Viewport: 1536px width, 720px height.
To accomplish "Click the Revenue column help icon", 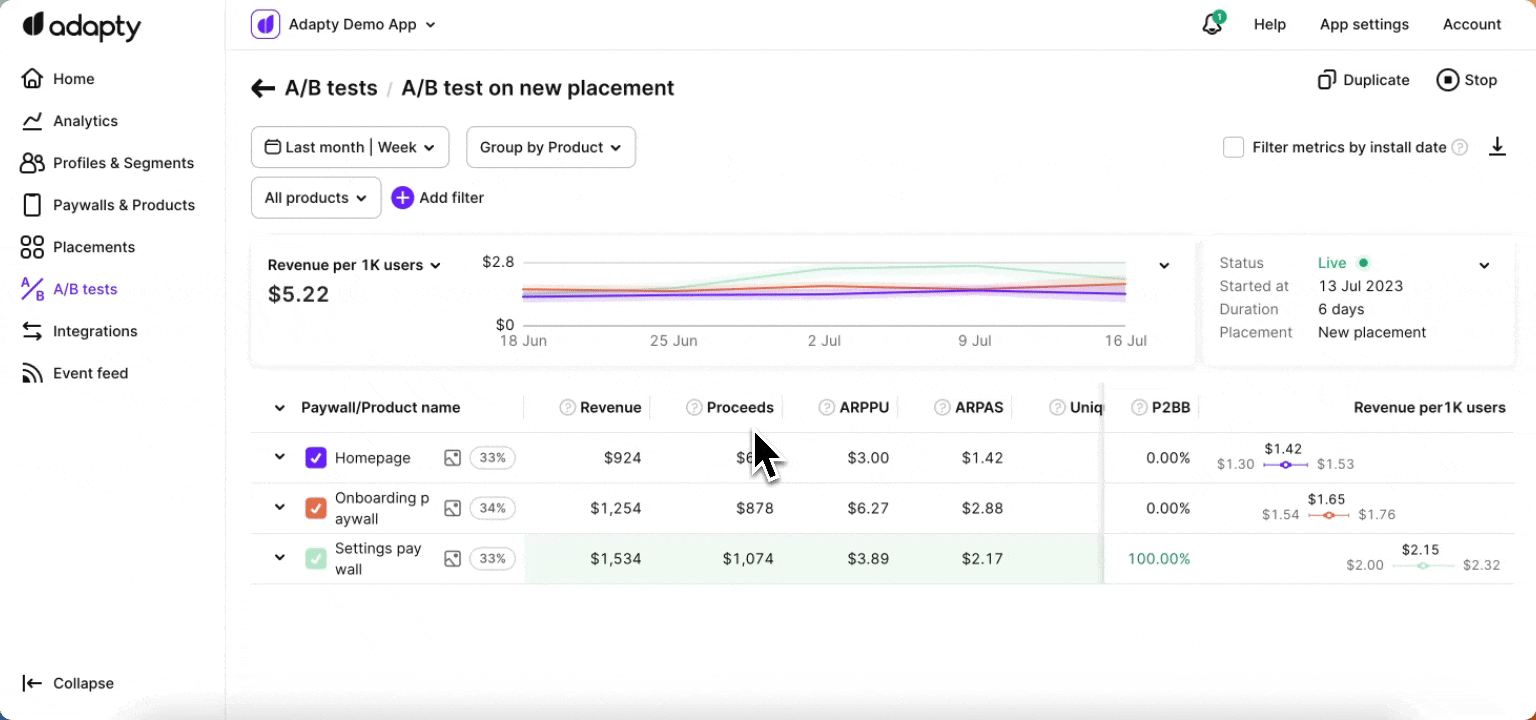I will (x=567, y=407).
